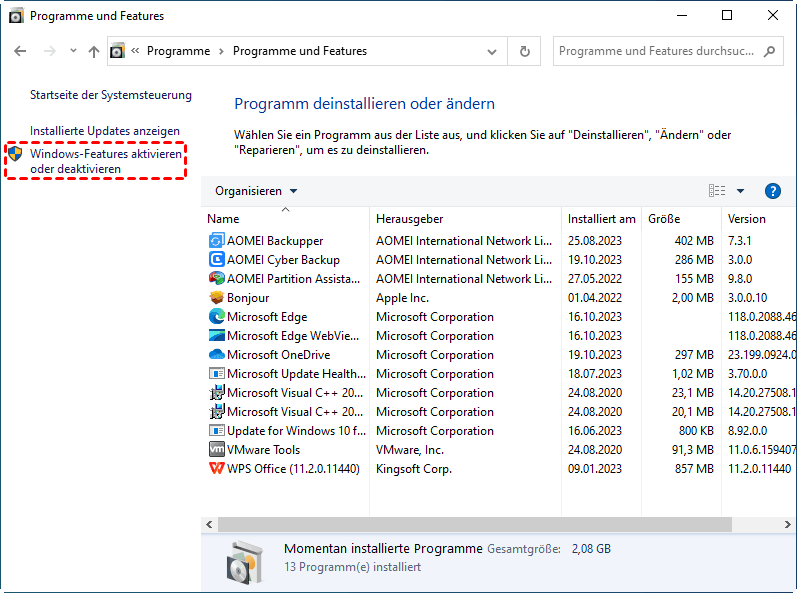Click the AOMEI Backupper program icon
Image resolution: width=797 pixels, height=593 pixels.
point(217,240)
